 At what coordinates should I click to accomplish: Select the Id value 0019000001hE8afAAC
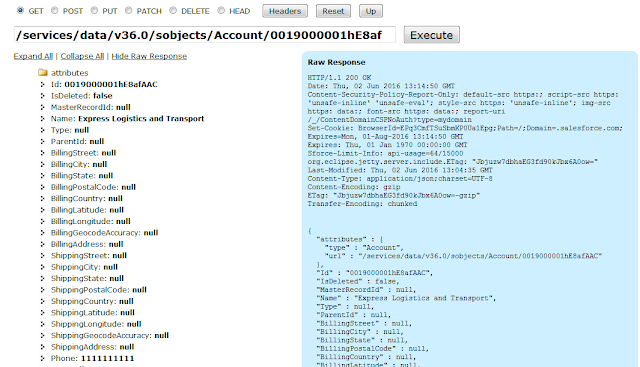point(111,85)
